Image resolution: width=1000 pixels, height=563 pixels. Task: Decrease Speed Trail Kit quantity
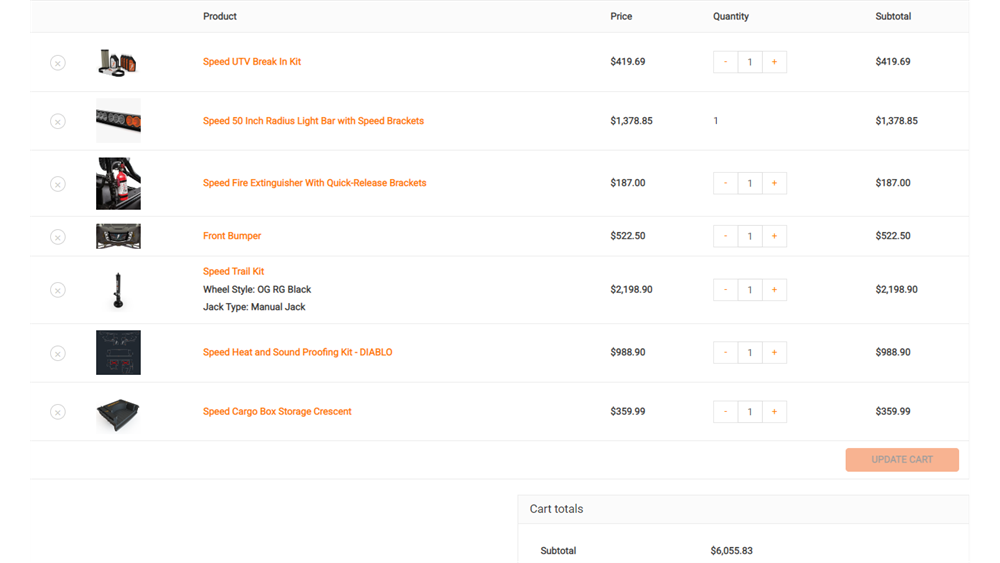(726, 290)
